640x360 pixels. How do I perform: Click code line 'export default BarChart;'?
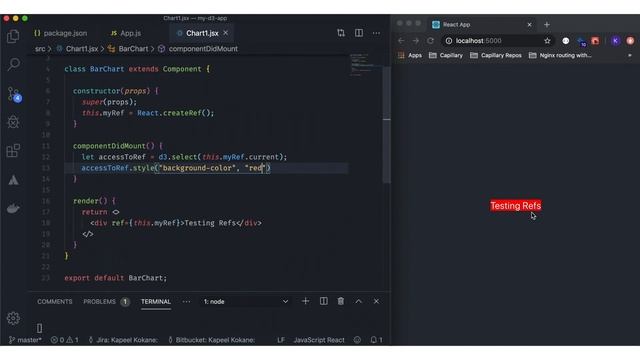(x=116, y=278)
